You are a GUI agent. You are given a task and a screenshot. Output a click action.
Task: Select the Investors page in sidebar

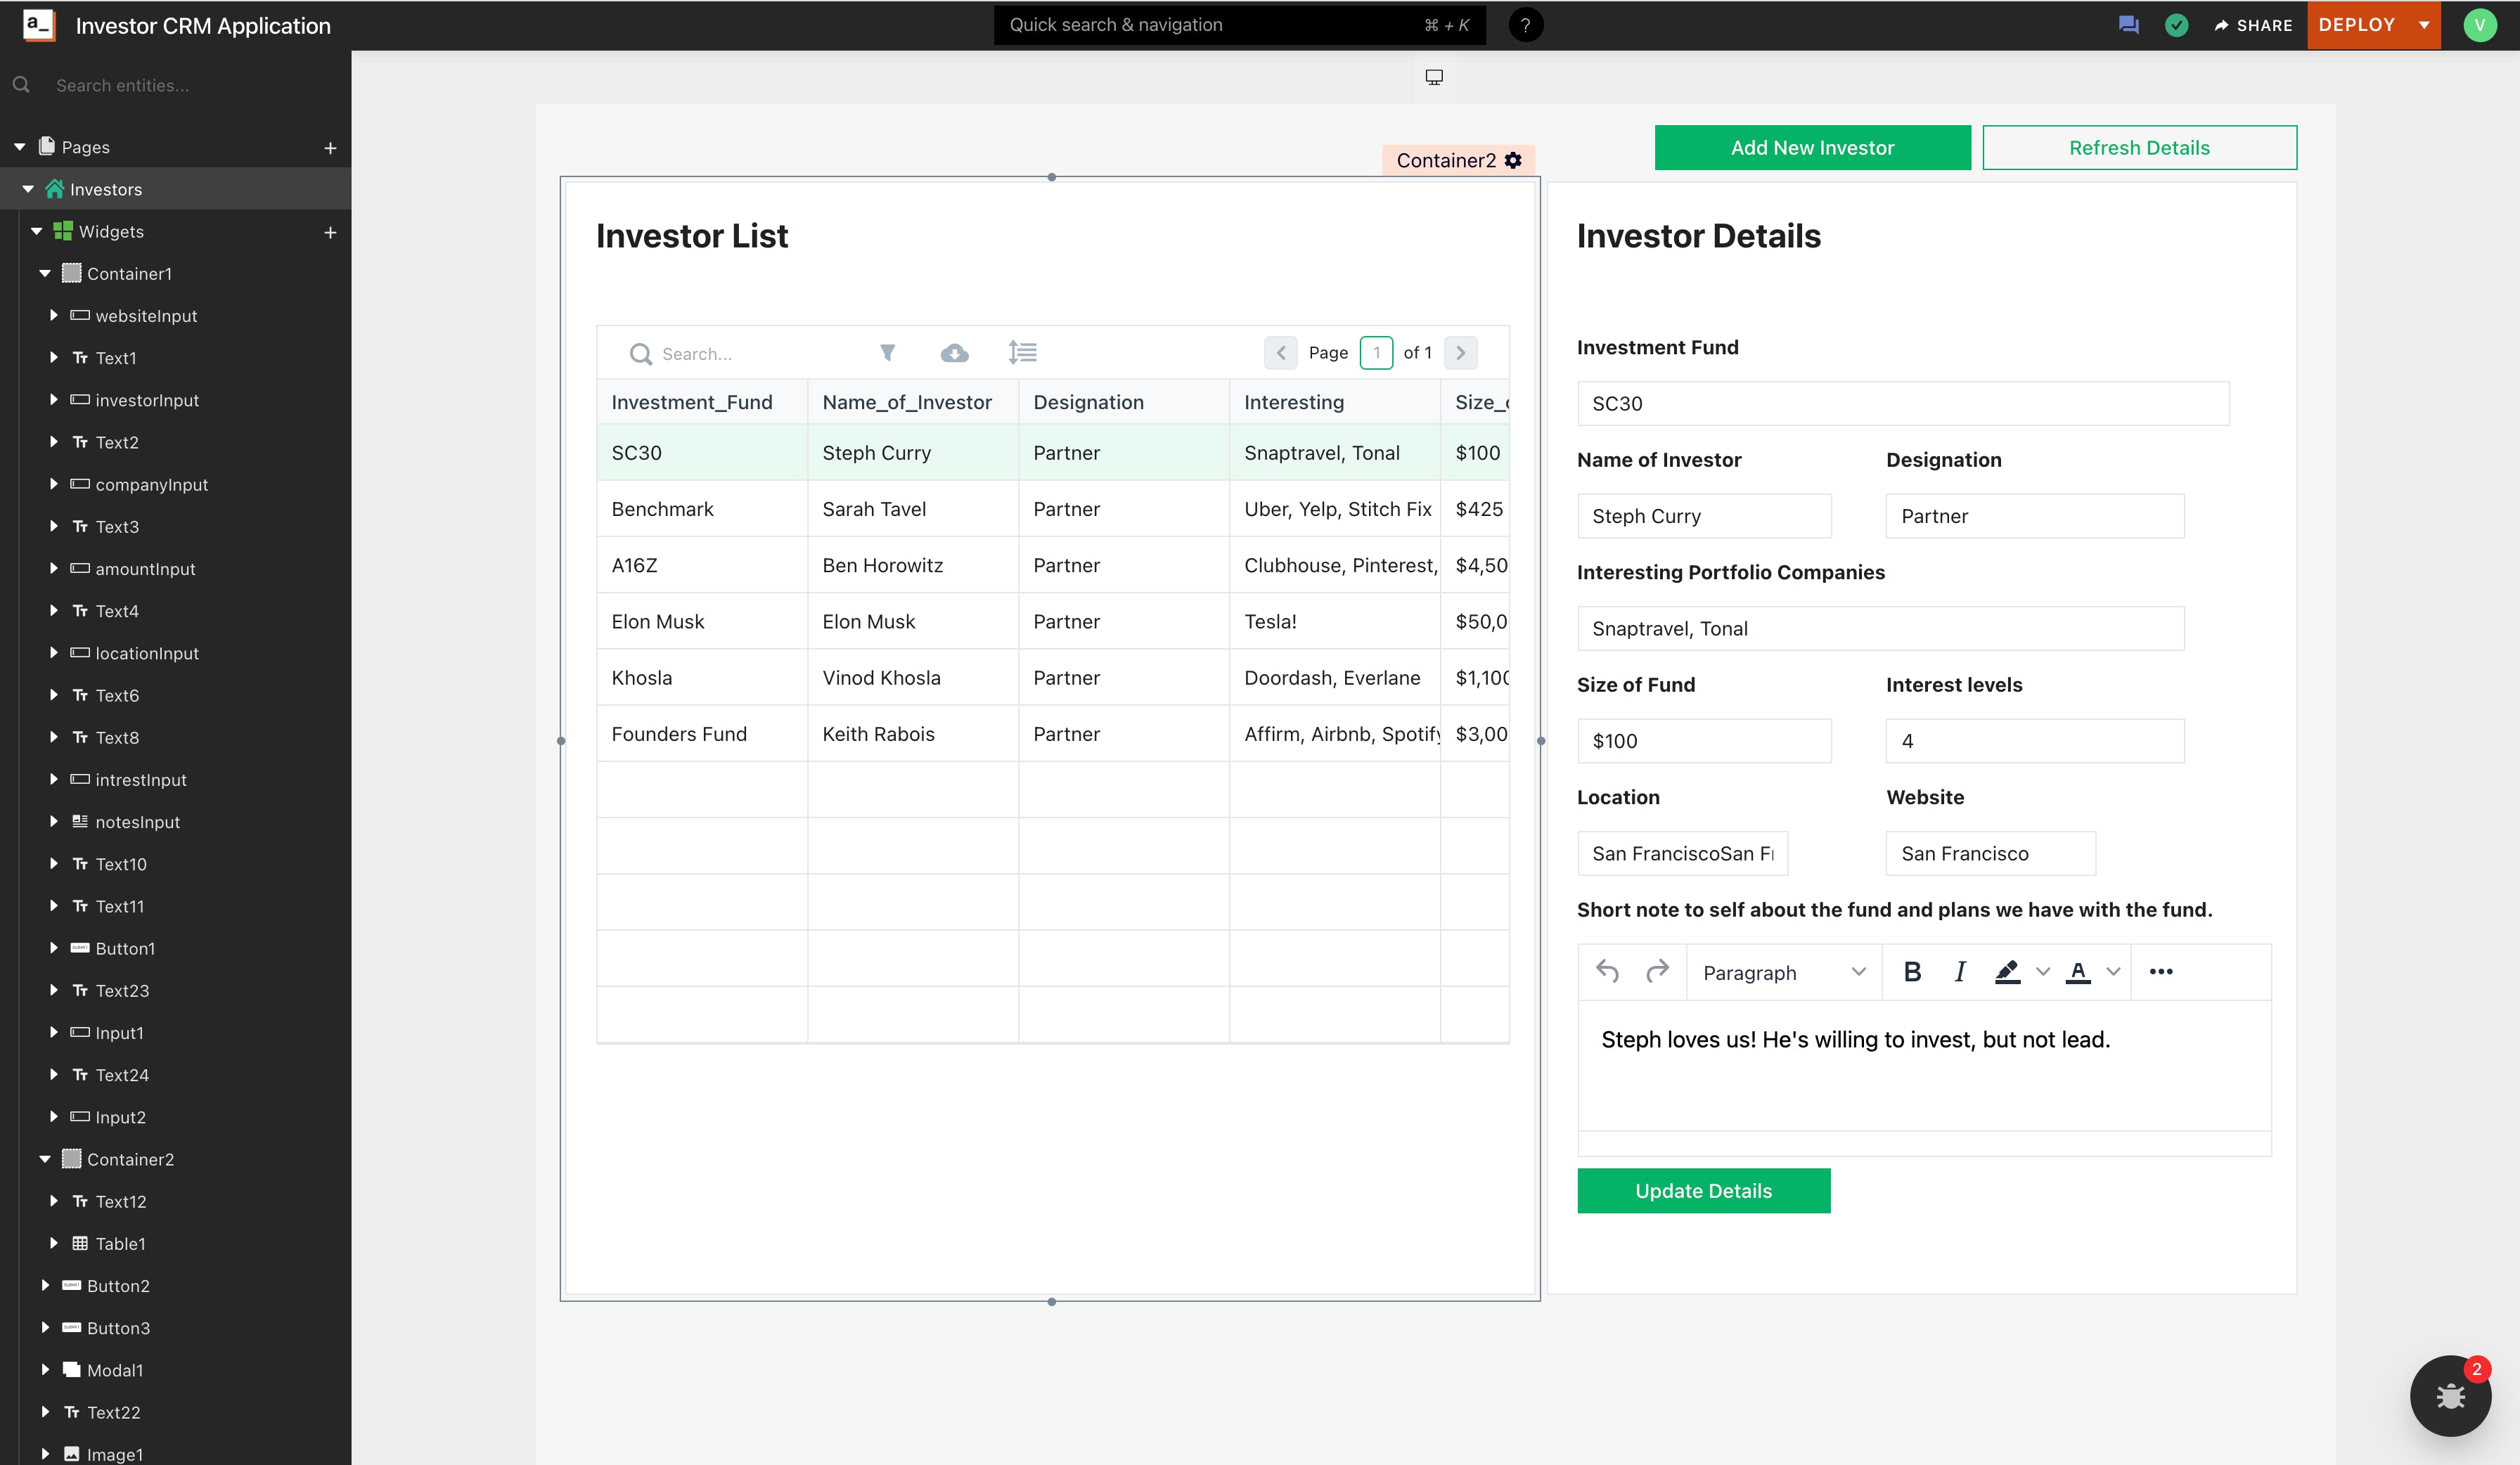tap(106, 189)
